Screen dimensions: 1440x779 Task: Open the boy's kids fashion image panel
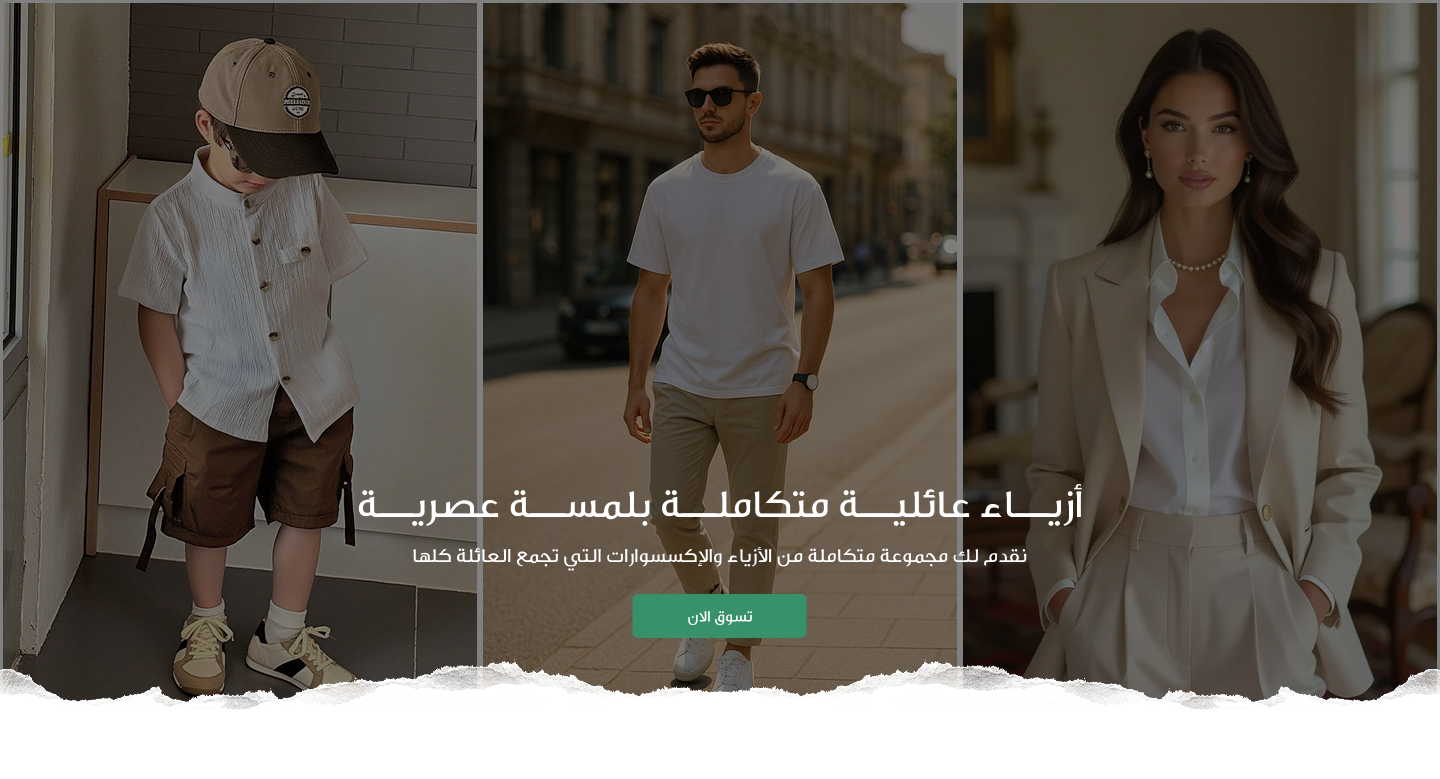tap(240, 350)
